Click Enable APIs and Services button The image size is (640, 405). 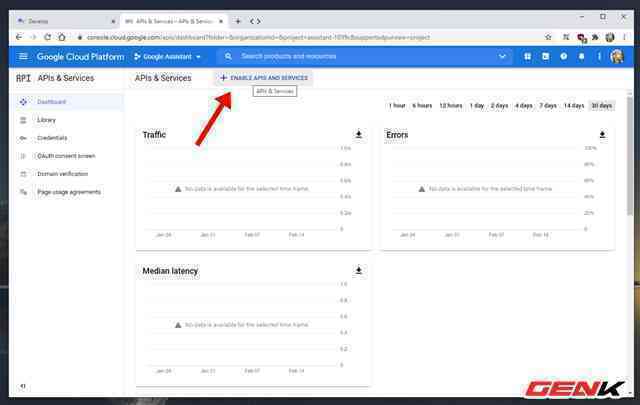coord(264,78)
